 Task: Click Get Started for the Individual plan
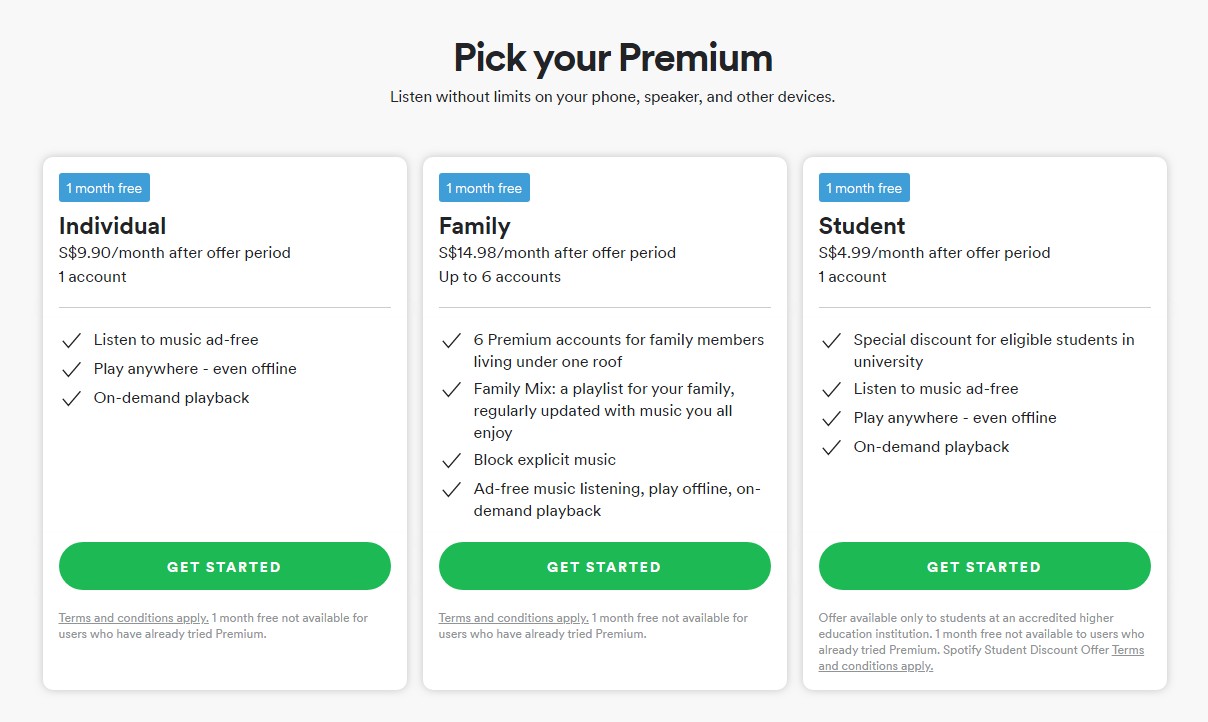coord(225,566)
